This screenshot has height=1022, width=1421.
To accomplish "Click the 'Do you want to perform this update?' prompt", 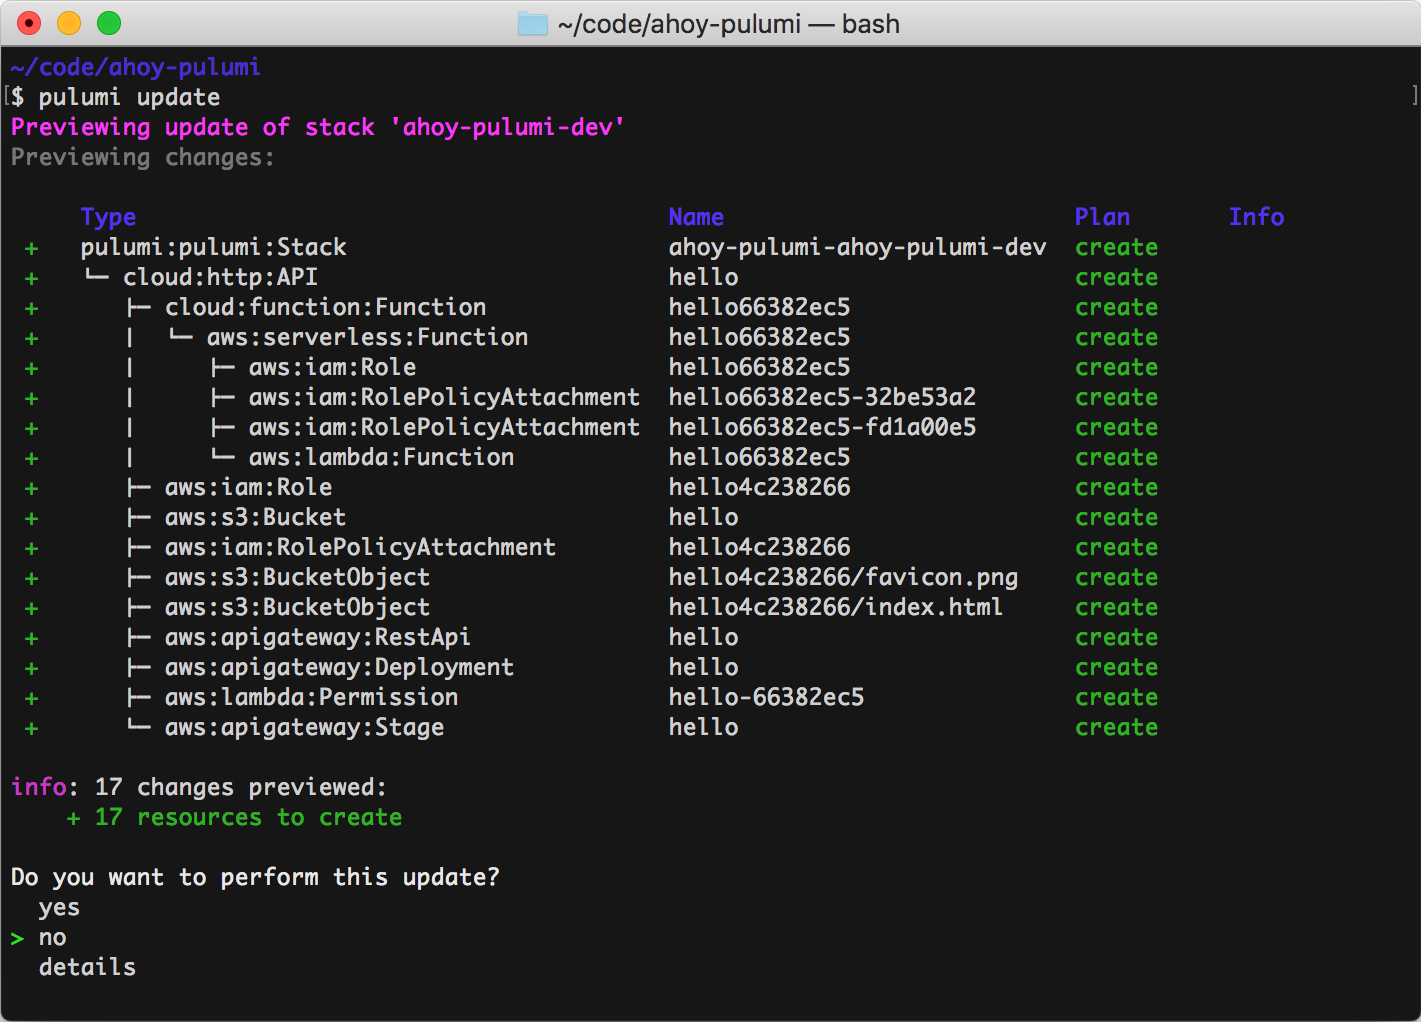I will 255,877.
